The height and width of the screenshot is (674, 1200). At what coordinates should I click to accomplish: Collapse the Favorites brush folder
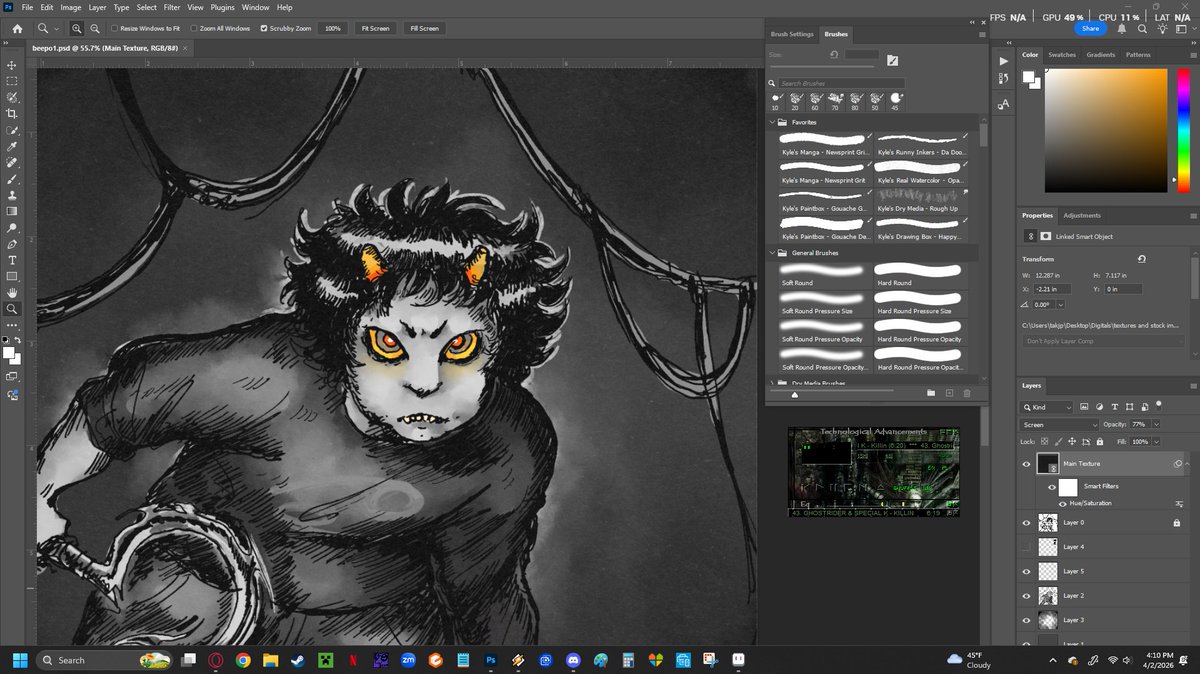coord(772,122)
